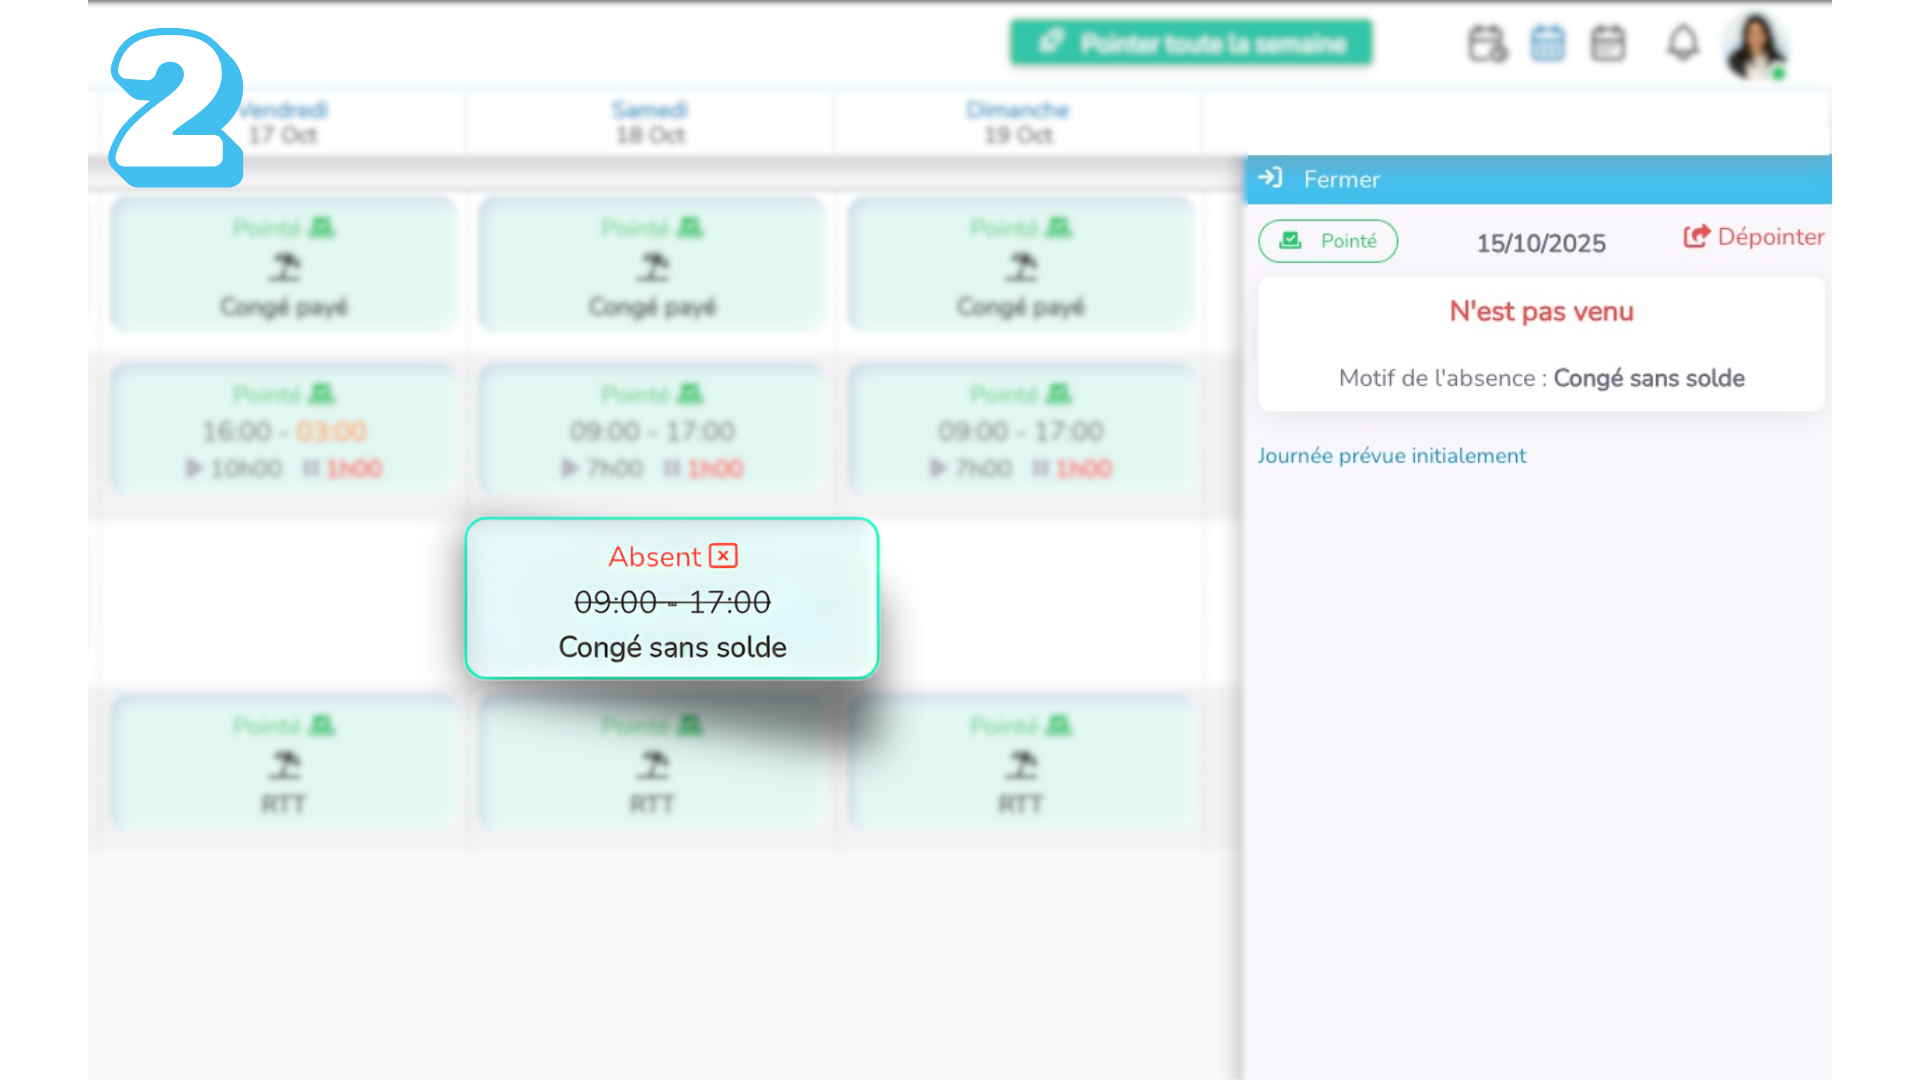Click the calendar with clock icon

coord(1487,44)
